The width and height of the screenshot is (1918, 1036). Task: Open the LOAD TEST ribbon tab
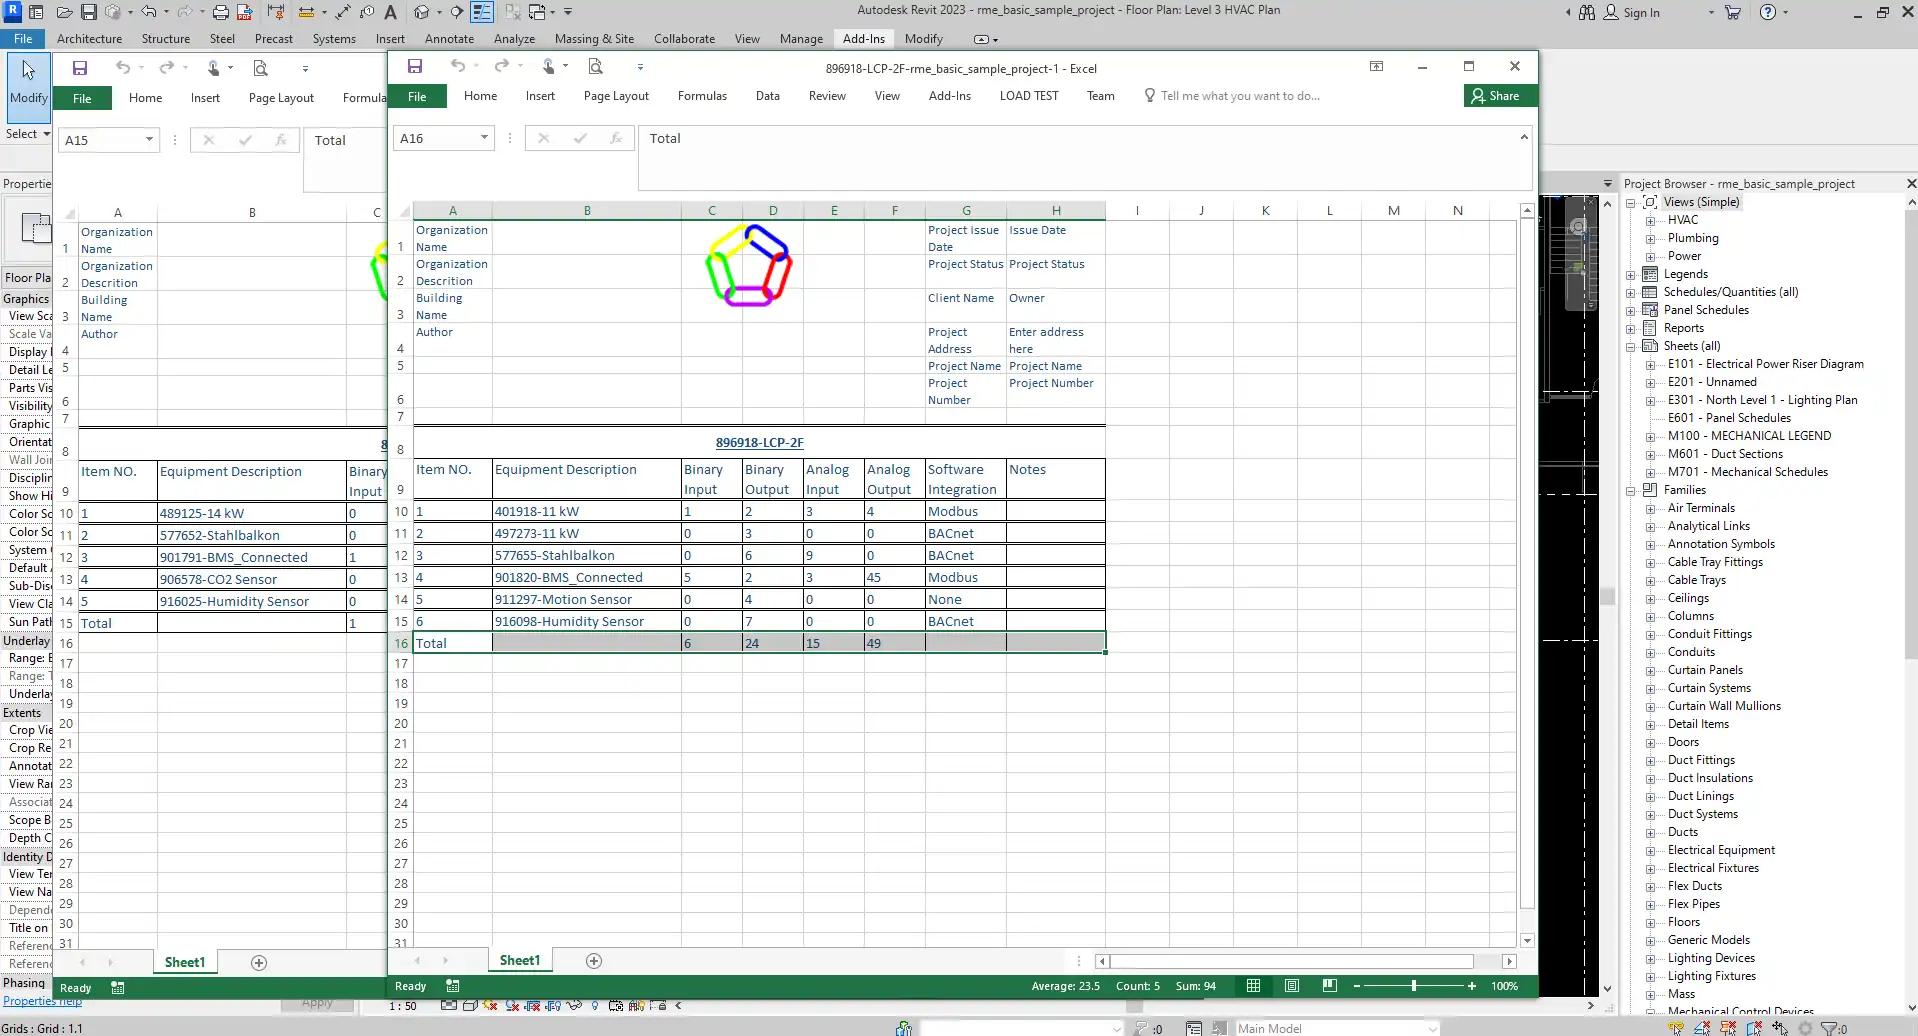click(x=1029, y=96)
